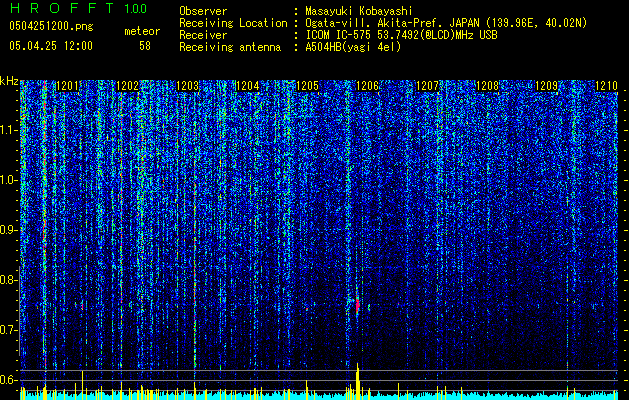
Task: Click the 1208 time marker
Action: (487, 86)
